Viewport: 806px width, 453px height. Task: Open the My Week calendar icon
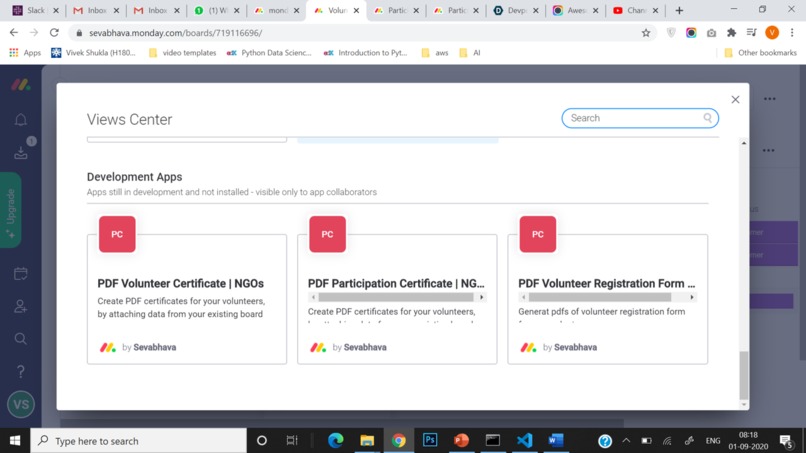coord(21,274)
